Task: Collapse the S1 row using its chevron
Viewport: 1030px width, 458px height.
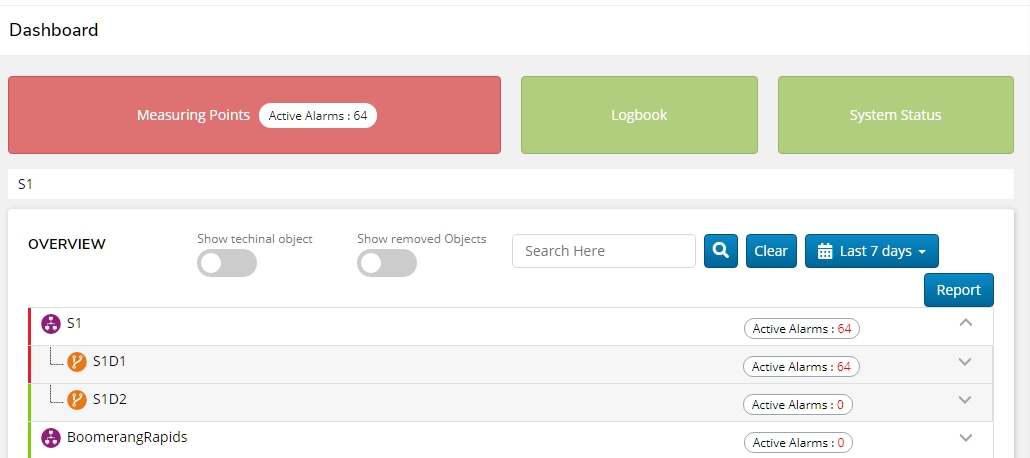Action: click(965, 323)
